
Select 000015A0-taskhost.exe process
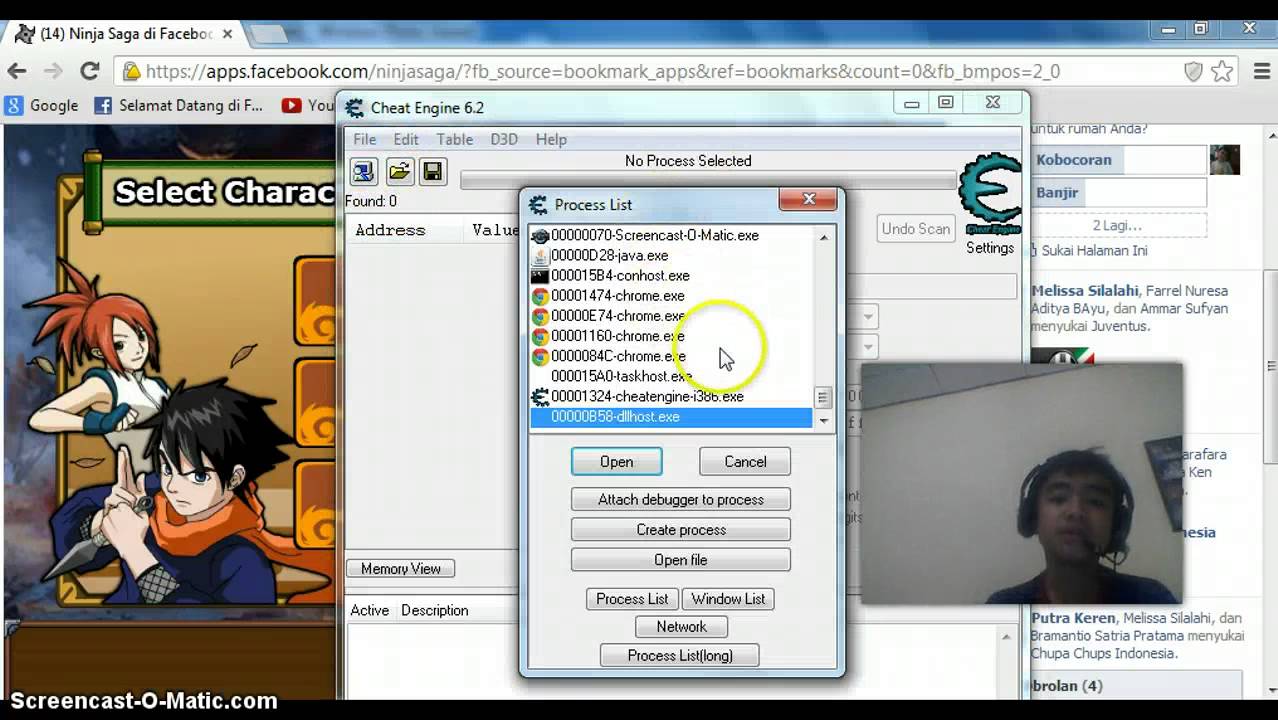671,376
